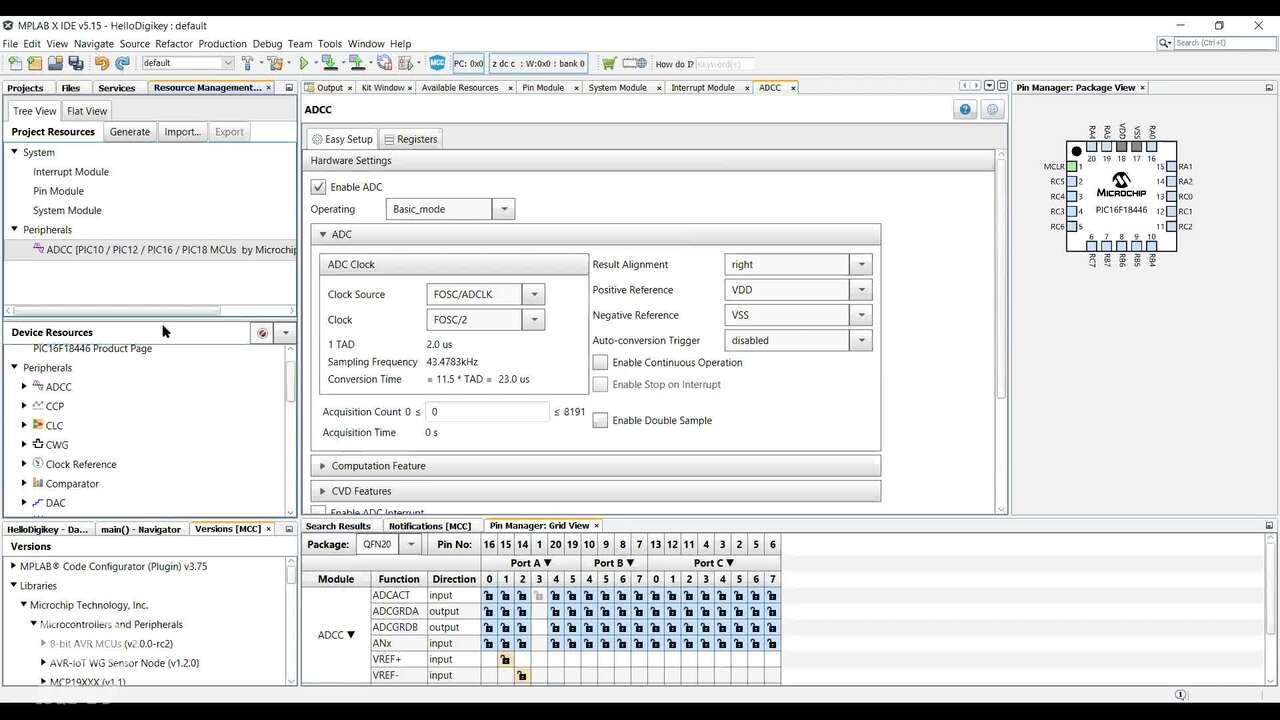The width and height of the screenshot is (1280, 720).
Task: Click the Import... button
Action: coord(182,132)
